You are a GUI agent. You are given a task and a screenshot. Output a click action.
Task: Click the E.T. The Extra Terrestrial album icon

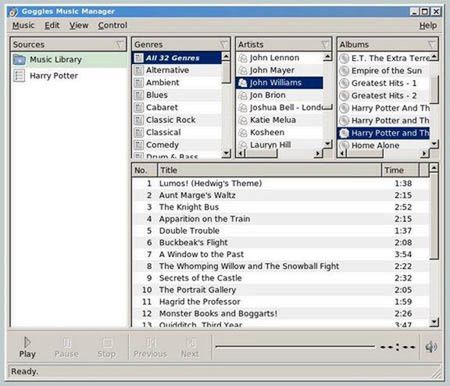[344, 58]
